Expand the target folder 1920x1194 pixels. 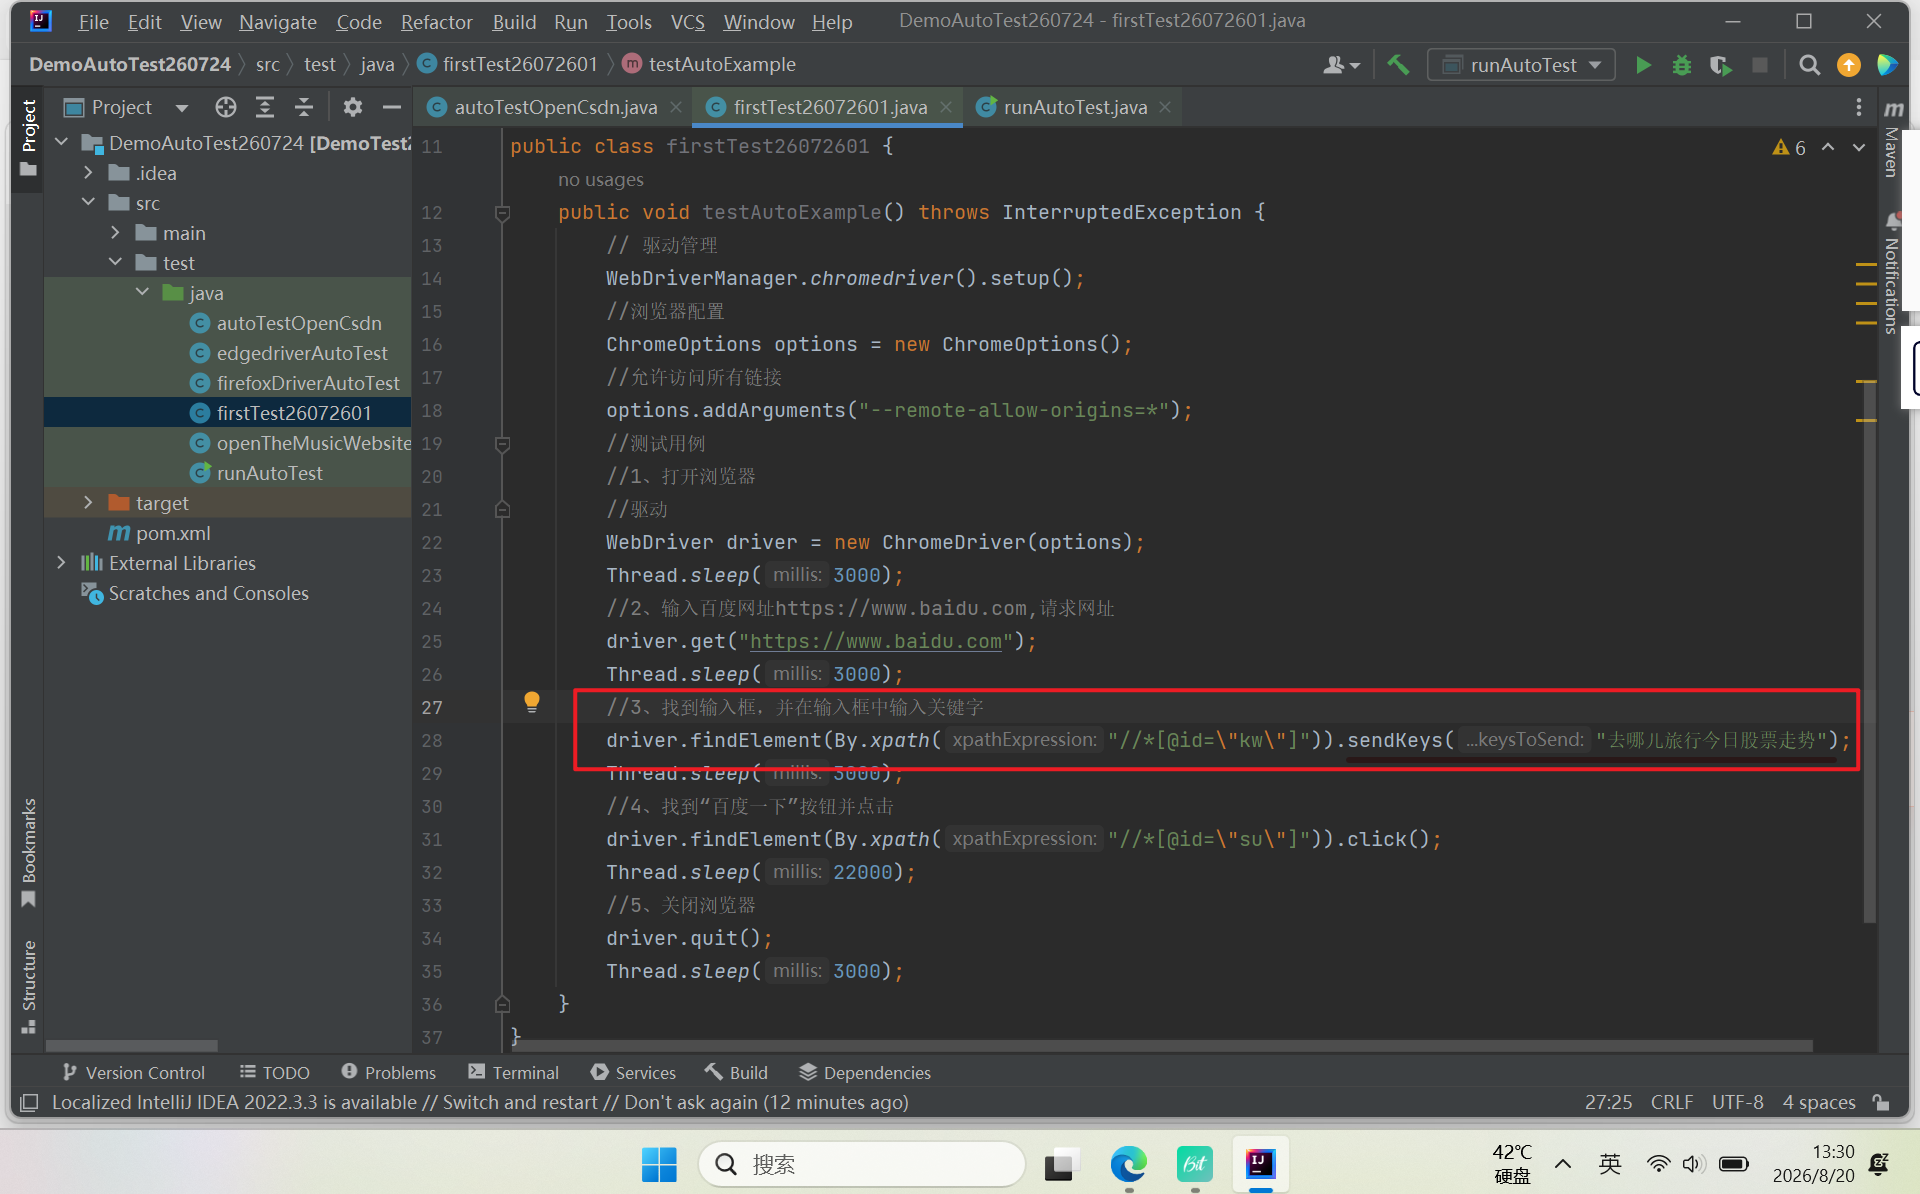pyautogui.click(x=88, y=503)
